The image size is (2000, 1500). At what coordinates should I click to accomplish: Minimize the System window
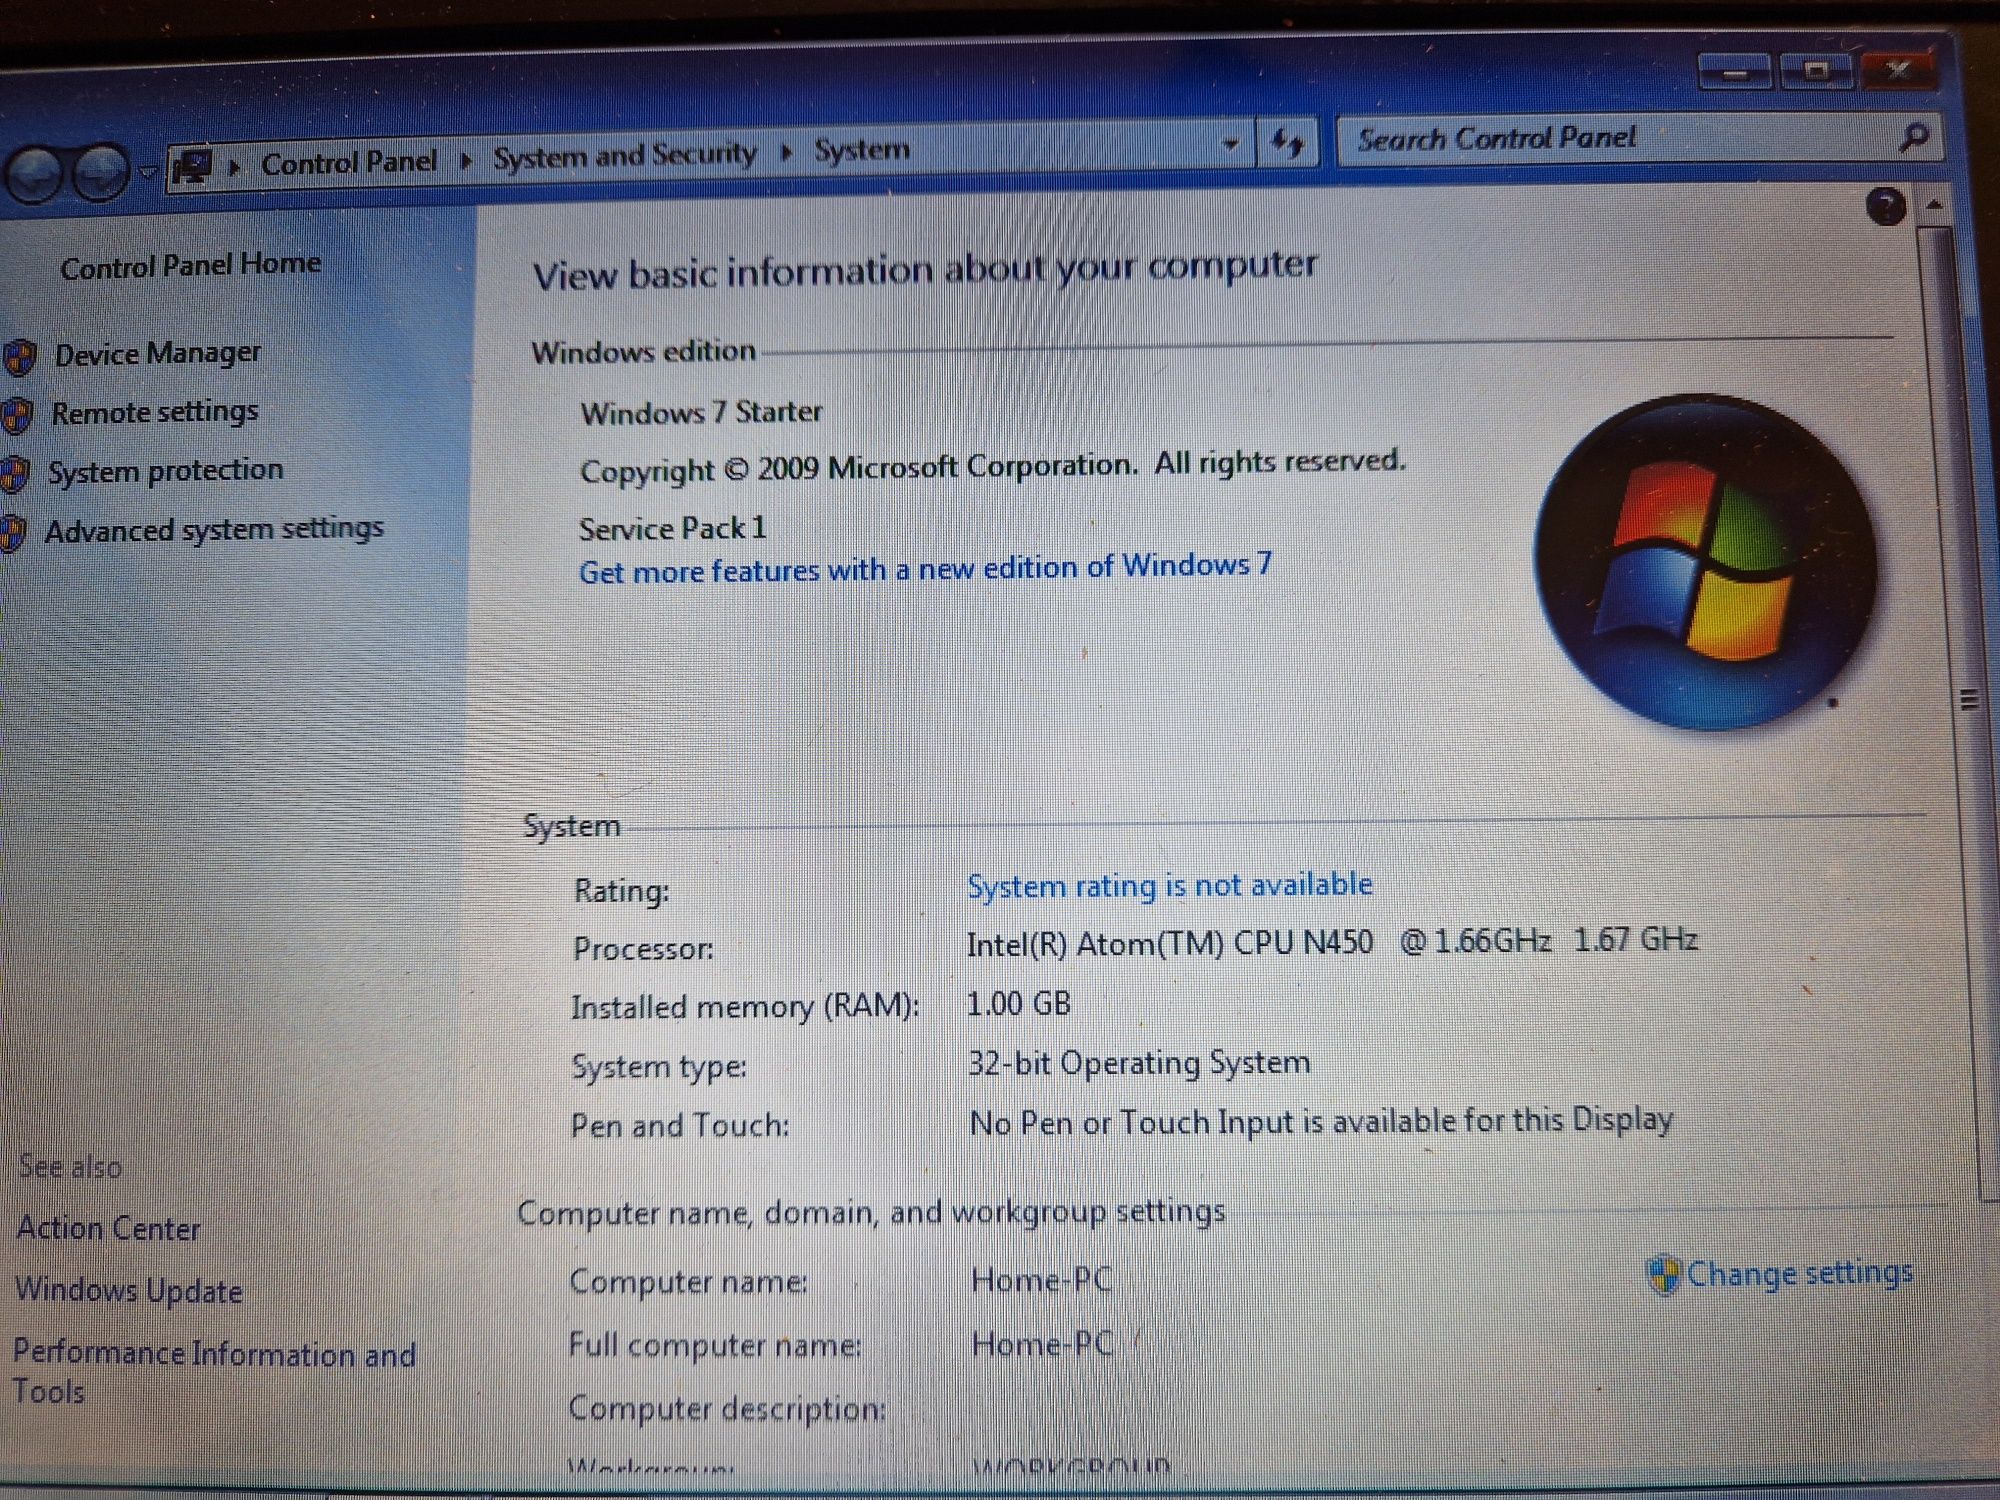[1735, 73]
